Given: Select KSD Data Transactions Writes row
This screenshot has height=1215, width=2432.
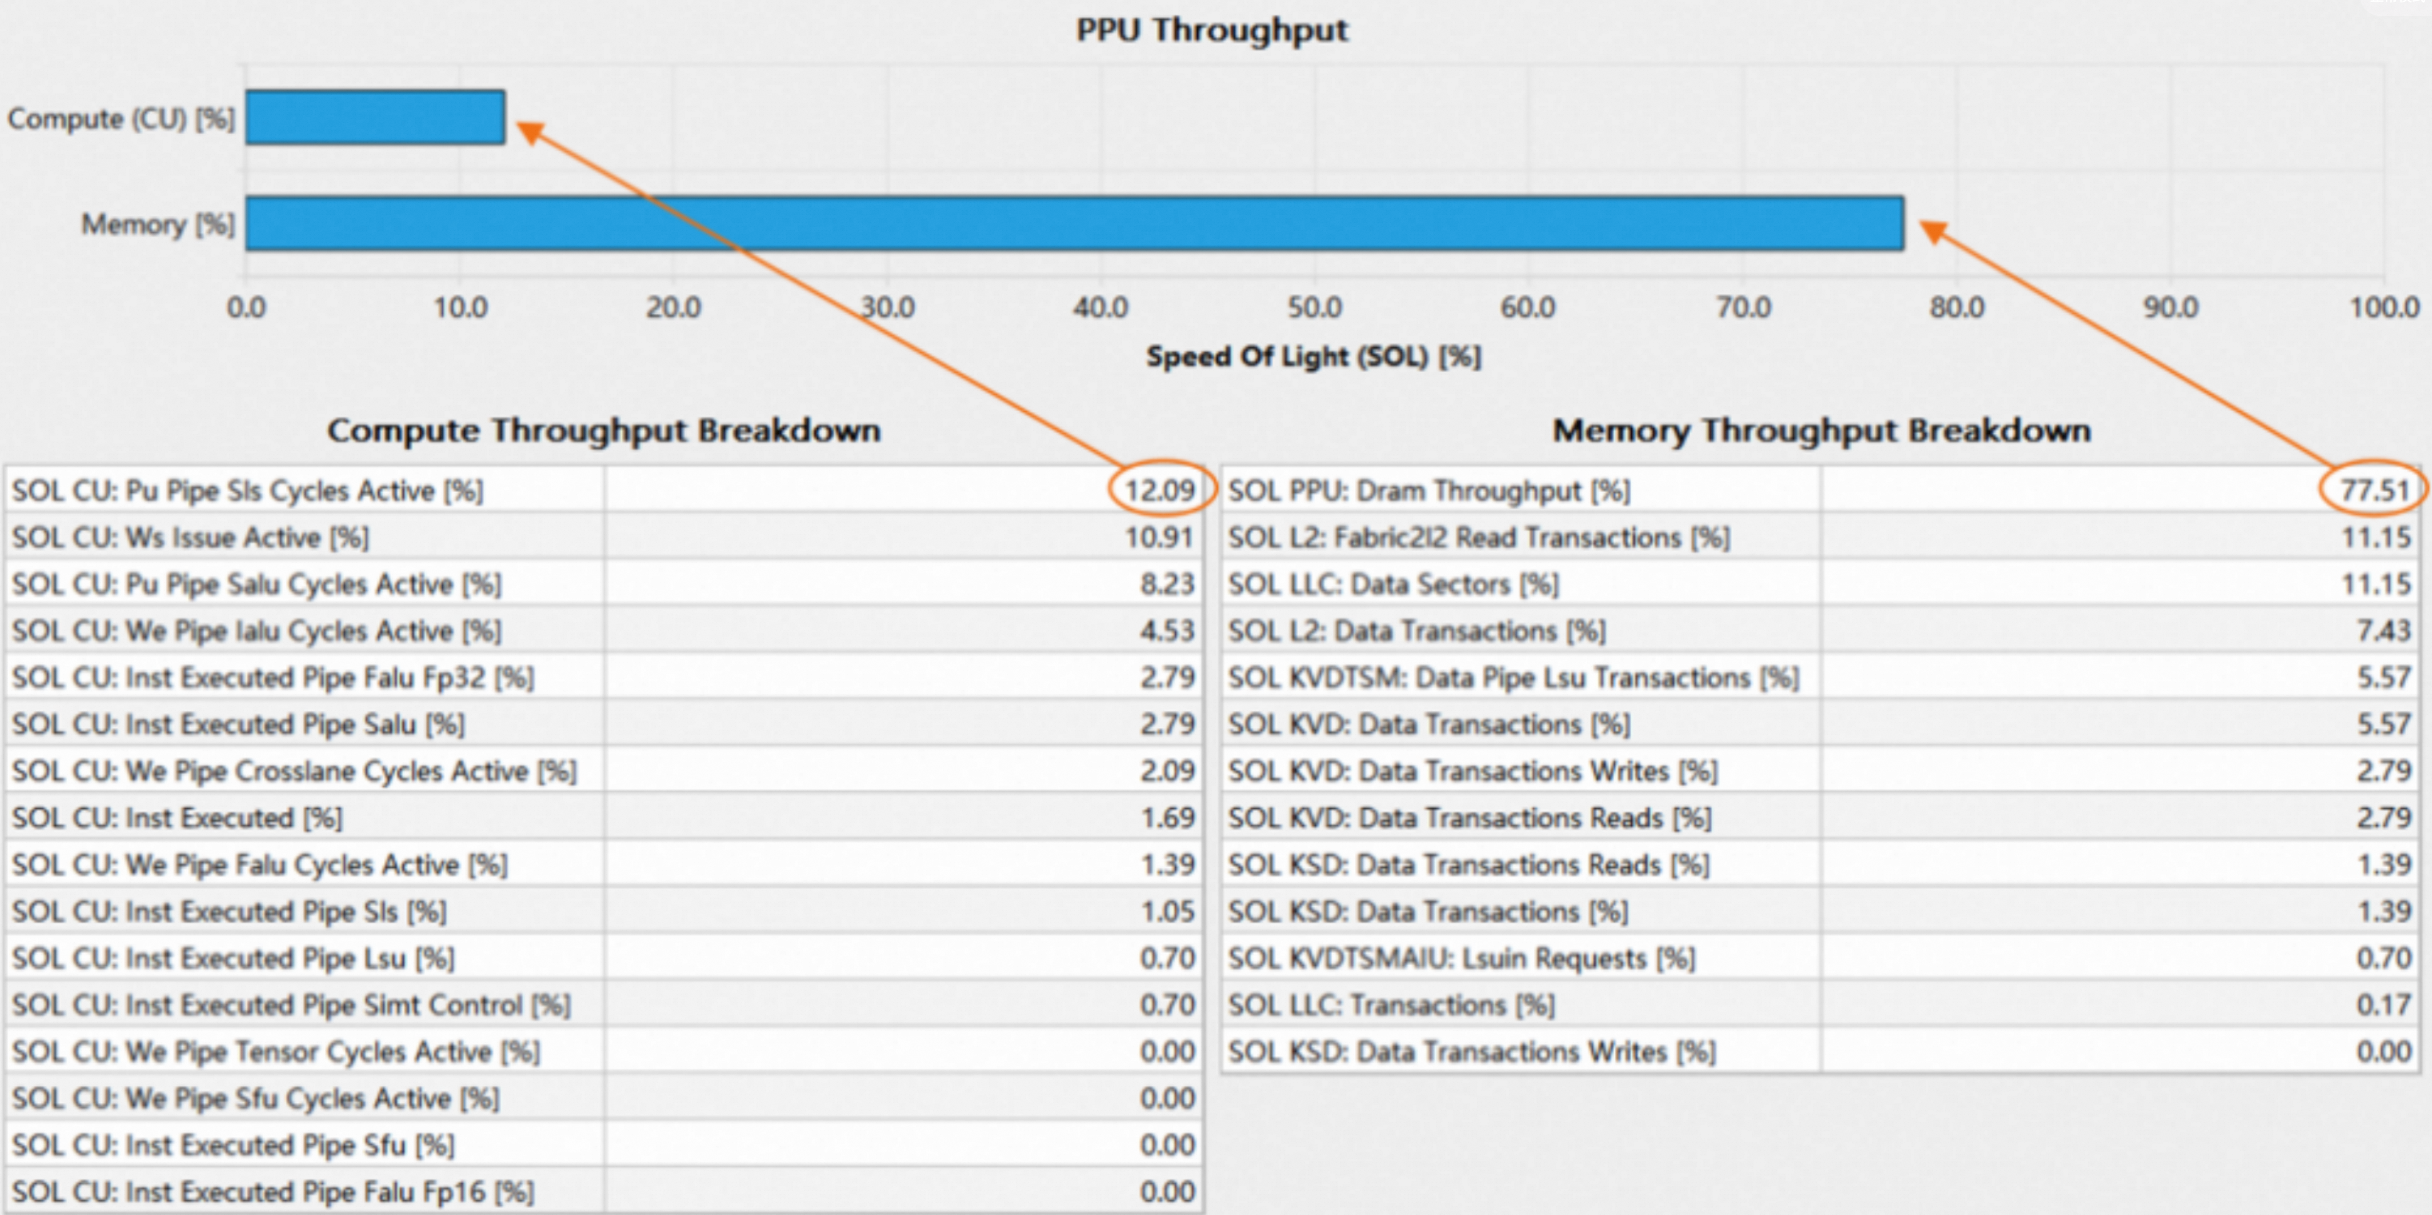Looking at the screenshot, I should 1471,1052.
